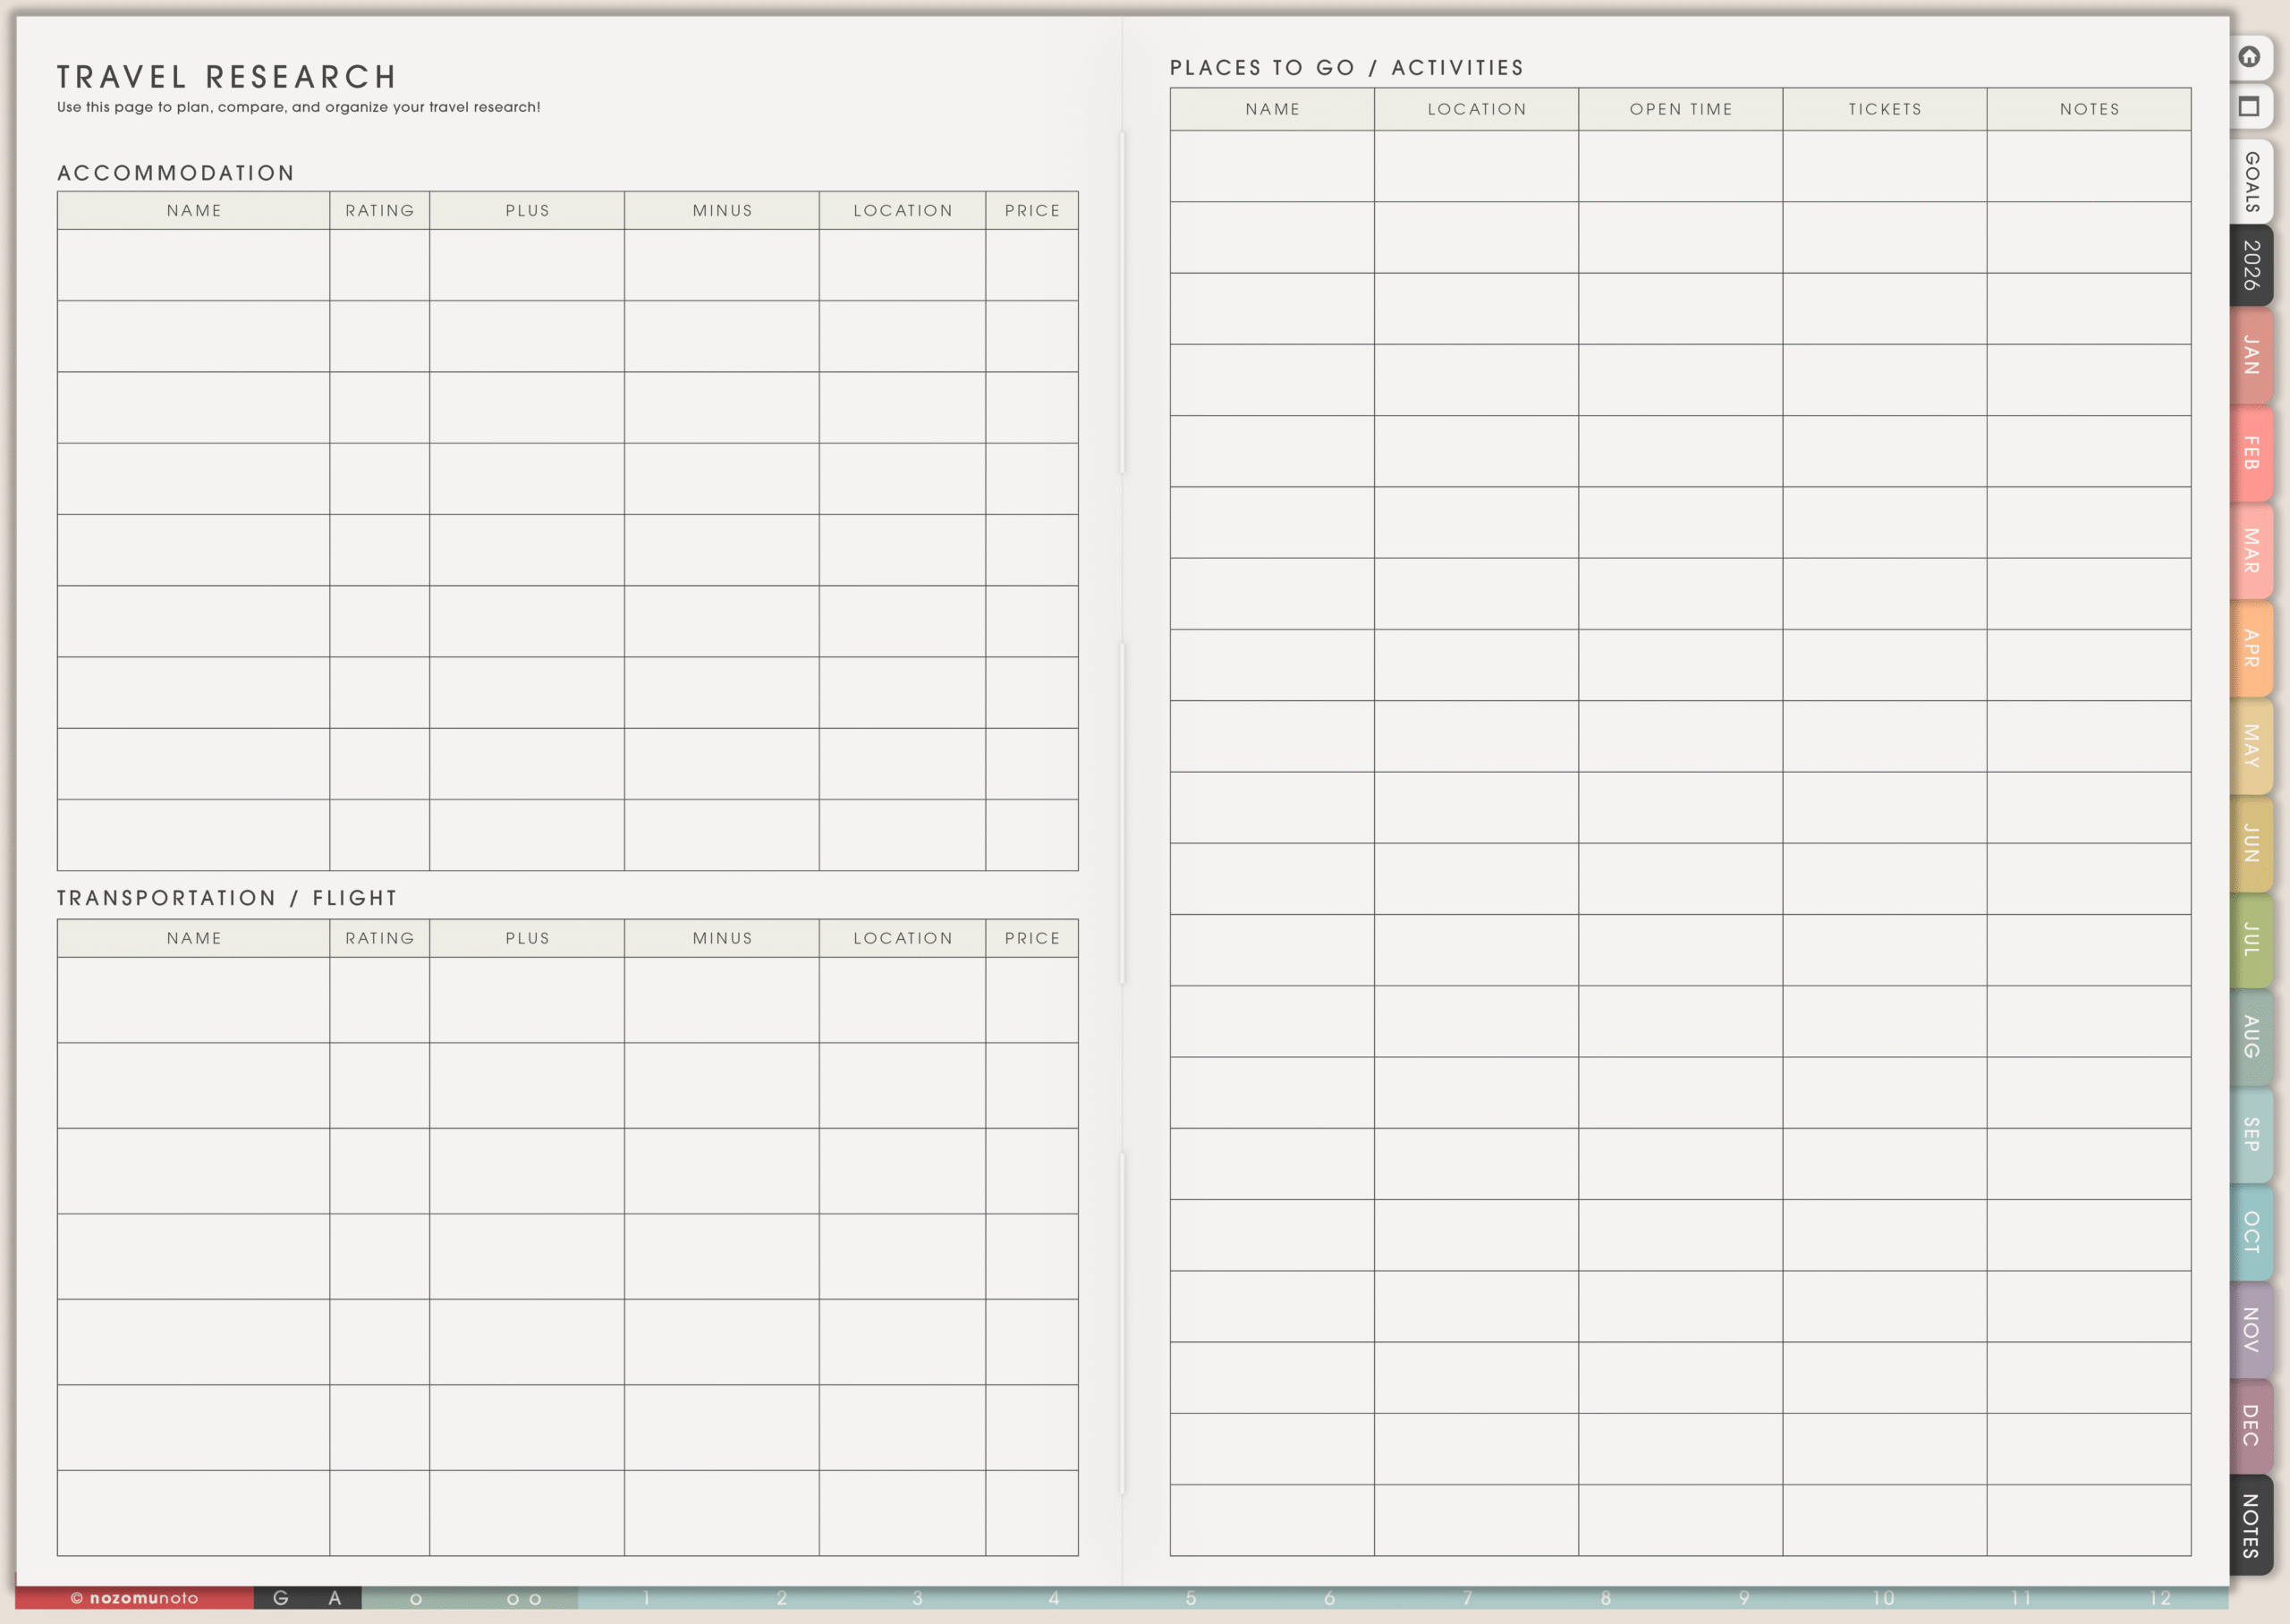Click the square page icon tab
2290x1624 pixels.
click(2249, 107)
